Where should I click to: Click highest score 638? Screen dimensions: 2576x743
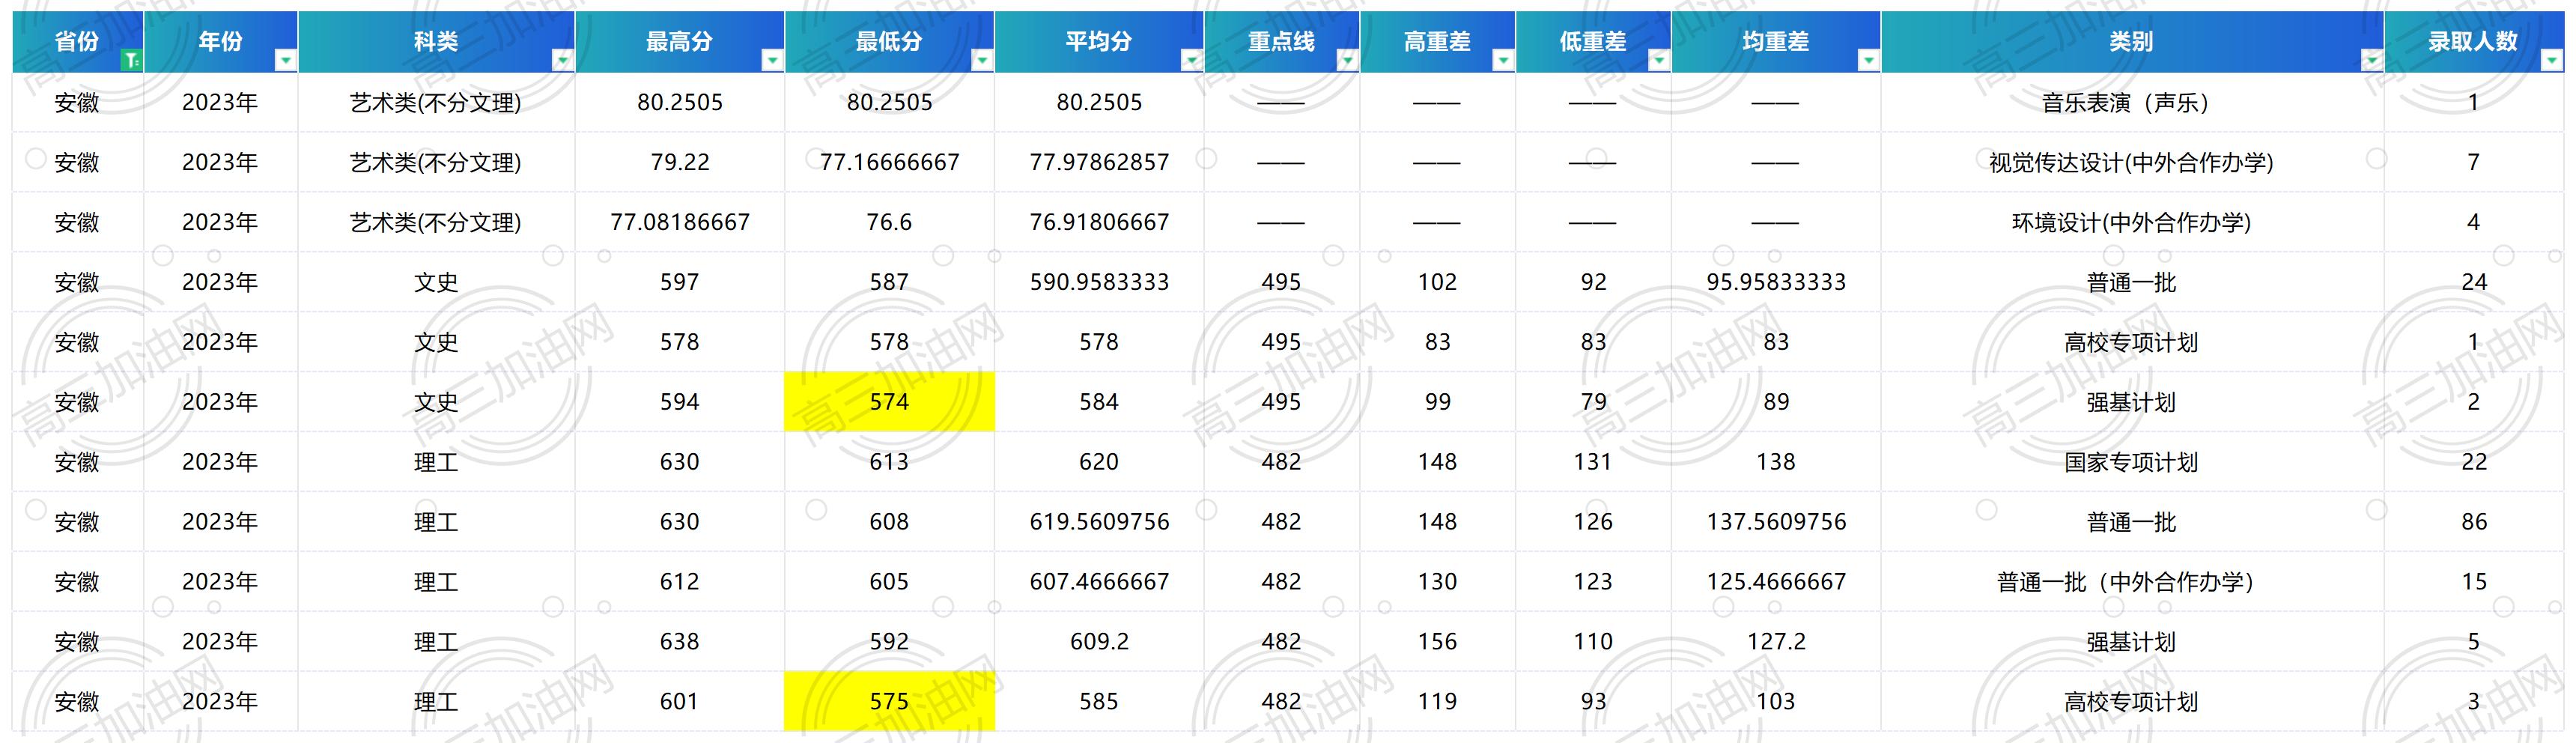tap(680, 642)
